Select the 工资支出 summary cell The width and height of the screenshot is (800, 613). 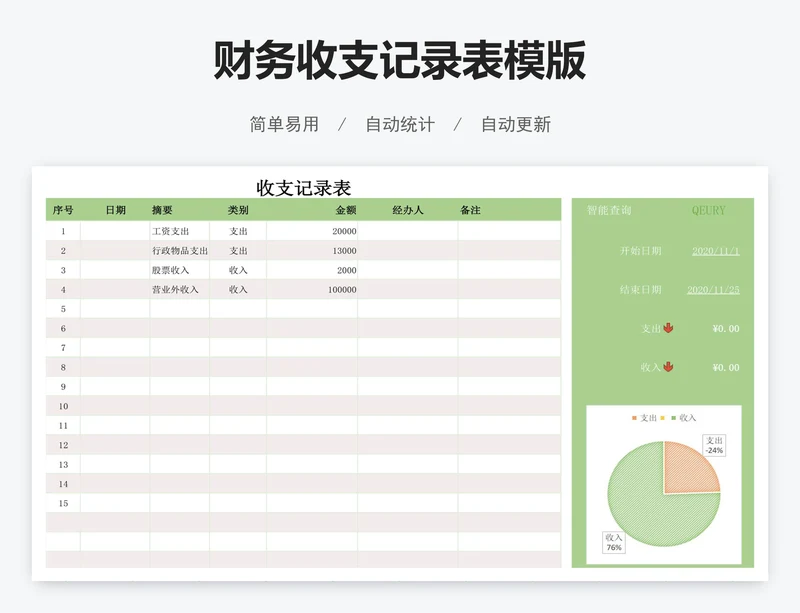tap(180, 231)
